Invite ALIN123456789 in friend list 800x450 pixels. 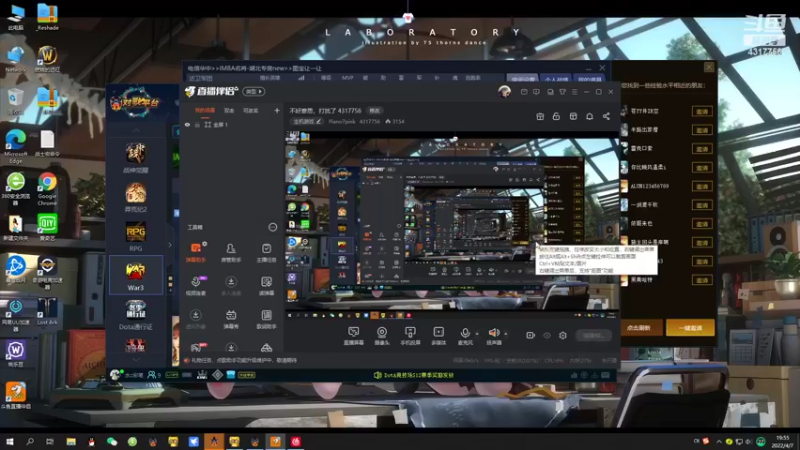(x=702, y=186)
